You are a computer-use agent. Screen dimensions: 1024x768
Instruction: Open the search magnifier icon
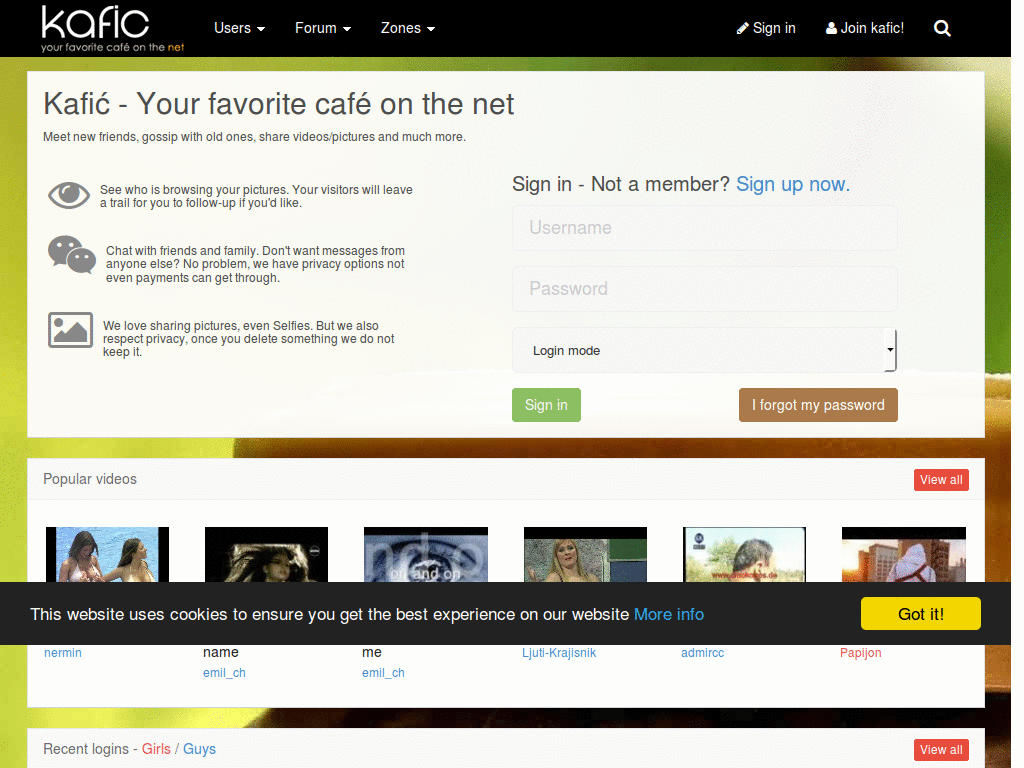(x=942, y=28)
